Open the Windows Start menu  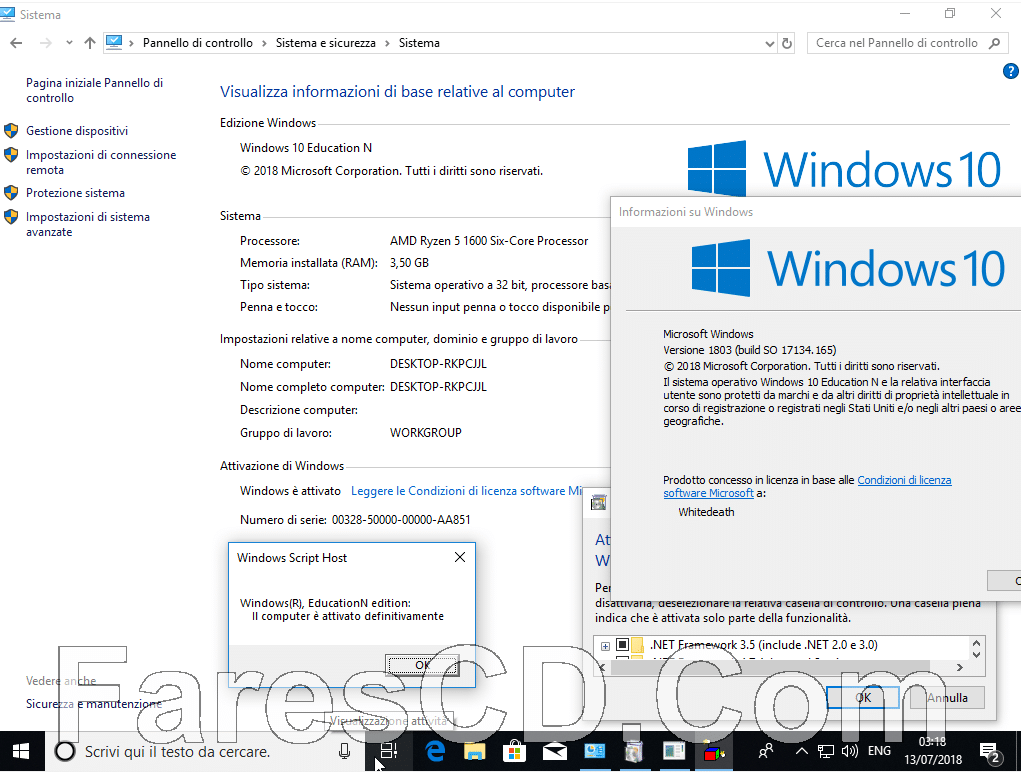pos(21,752)
